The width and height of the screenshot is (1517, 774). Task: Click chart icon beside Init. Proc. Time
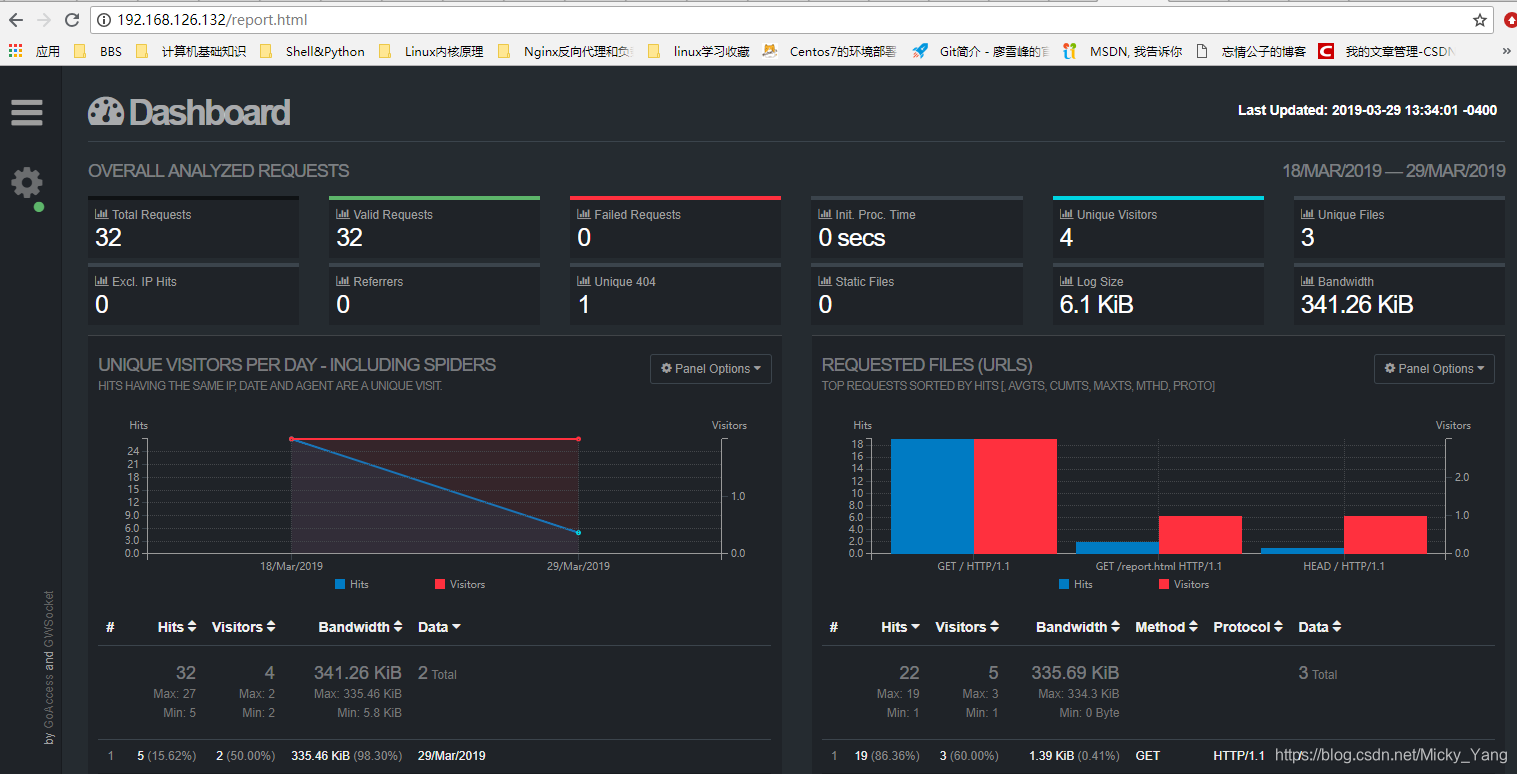(825, 214)
